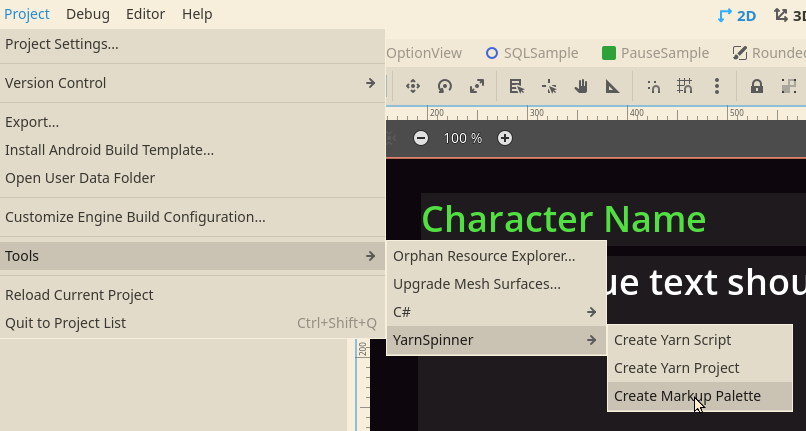Zoom in with the plus button
This screenshot has width=806, height=431.
click(505, 138)
